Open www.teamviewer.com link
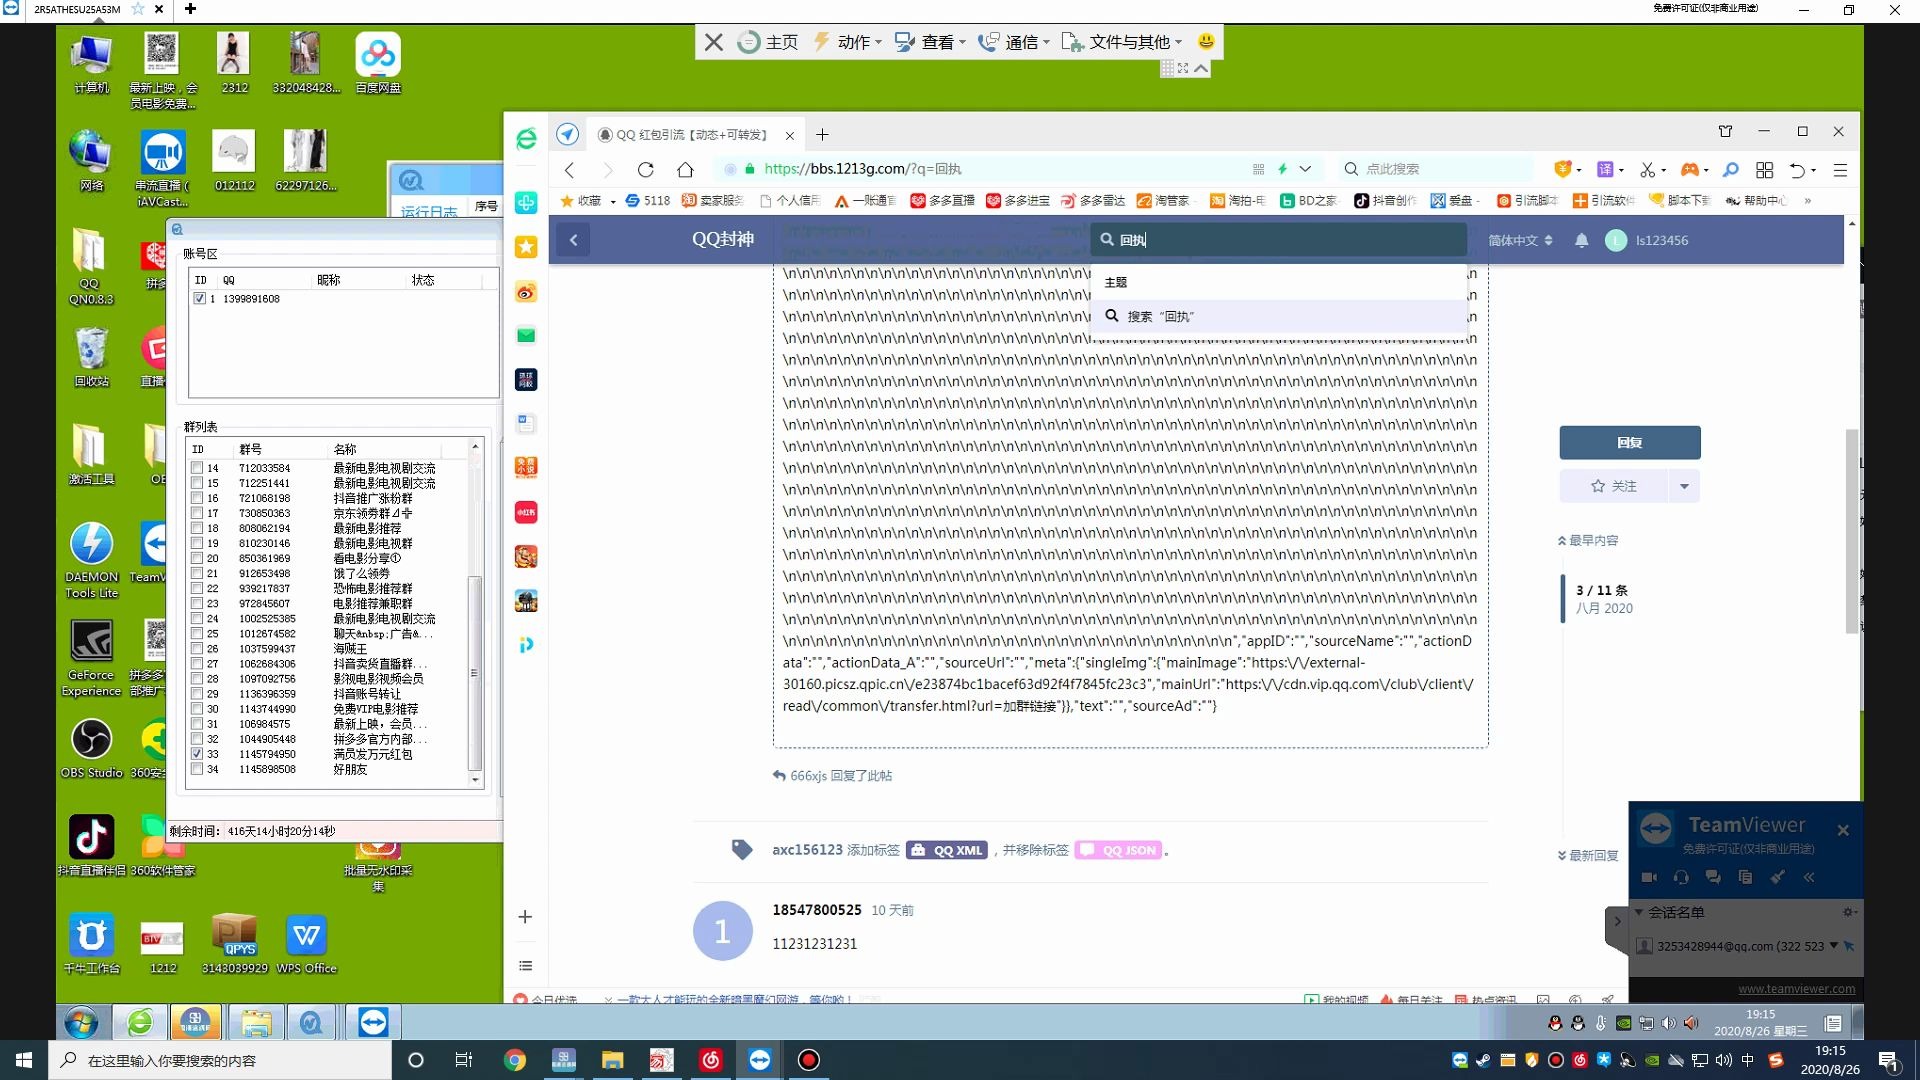This screenshot has height=1080, width=1920. 1796,989
